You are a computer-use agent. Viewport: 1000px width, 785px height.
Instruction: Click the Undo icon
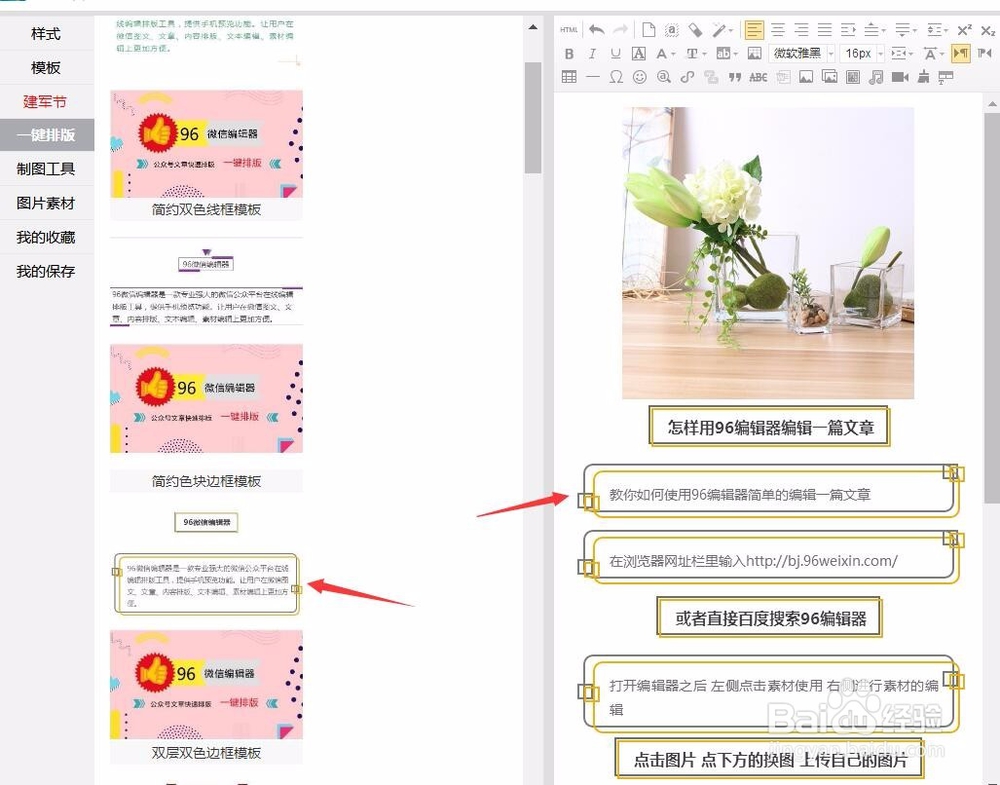pyautogui.click(x=596, y=29)
